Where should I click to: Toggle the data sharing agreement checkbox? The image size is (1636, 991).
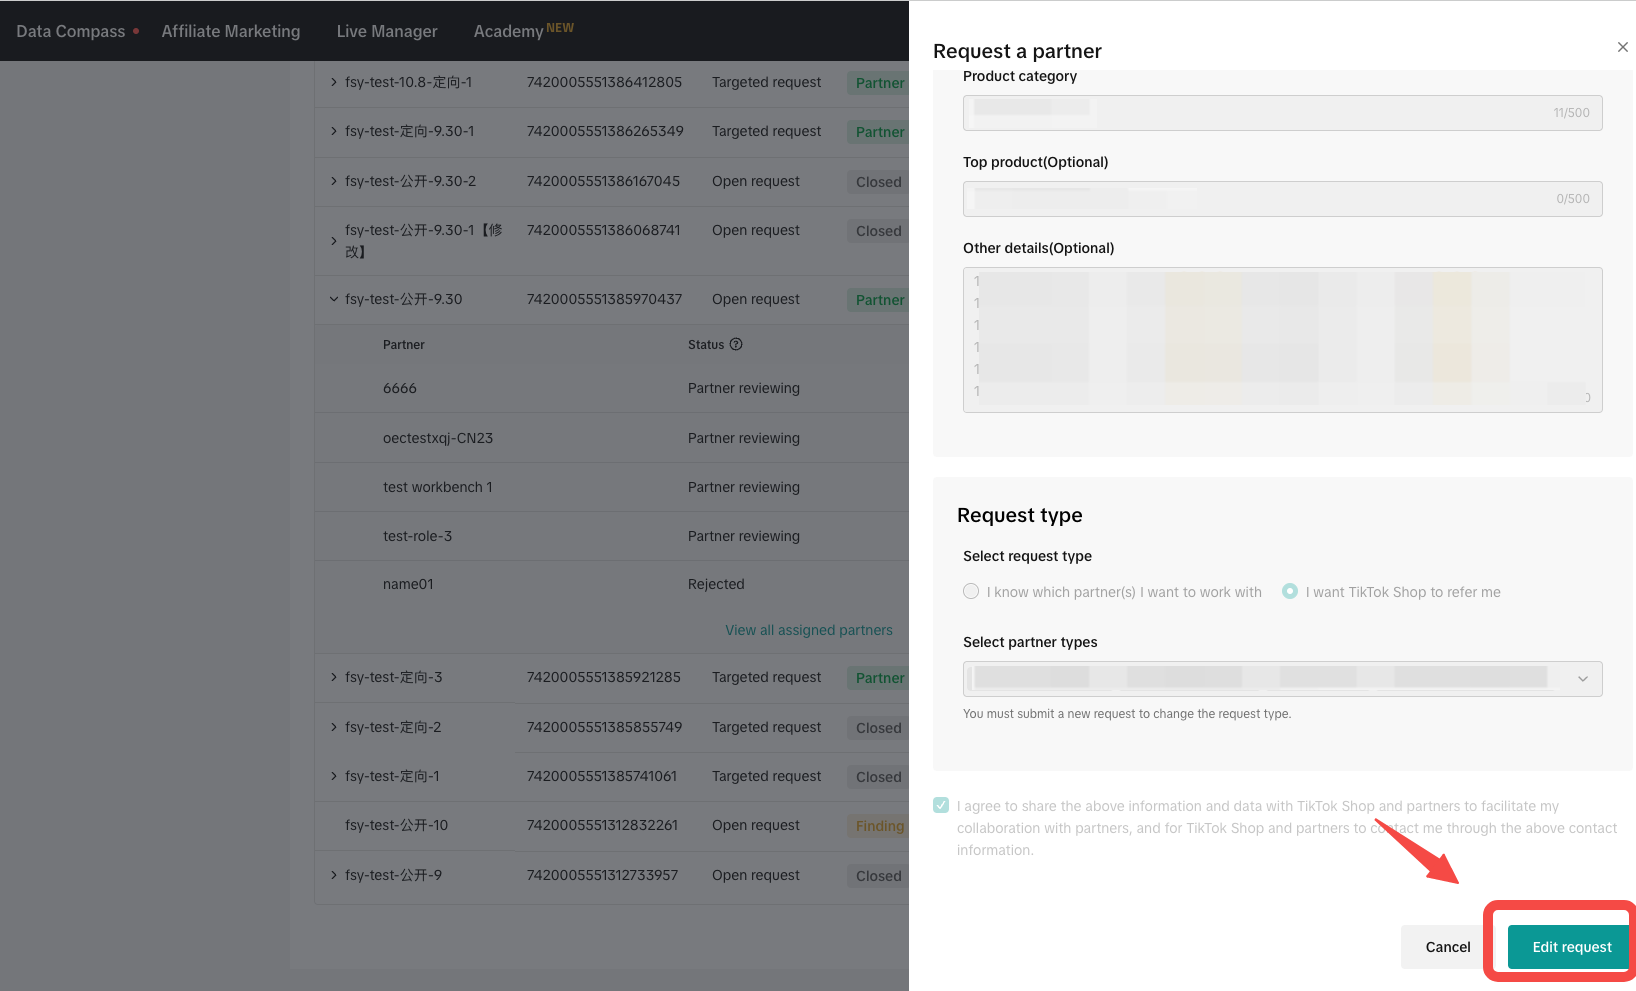[941, 806]
